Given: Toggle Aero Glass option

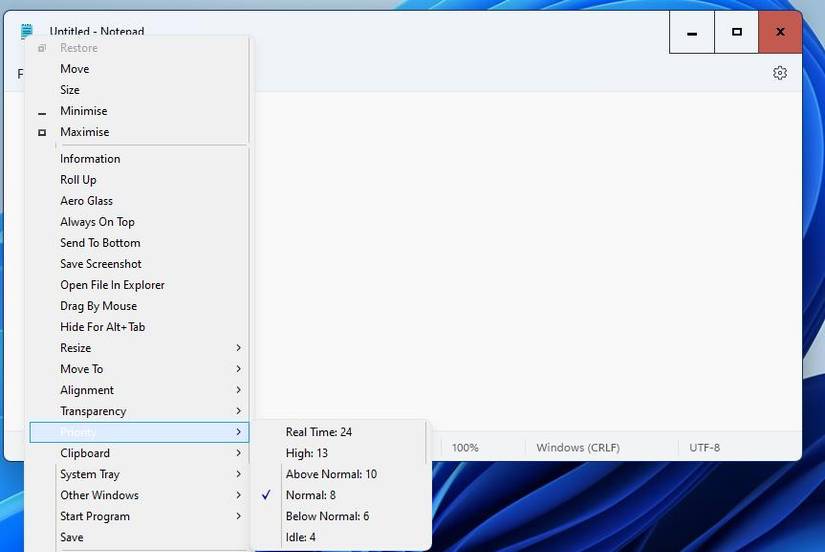Looking at the screenshot, I should pyautogui.click(x=139, y=201).
